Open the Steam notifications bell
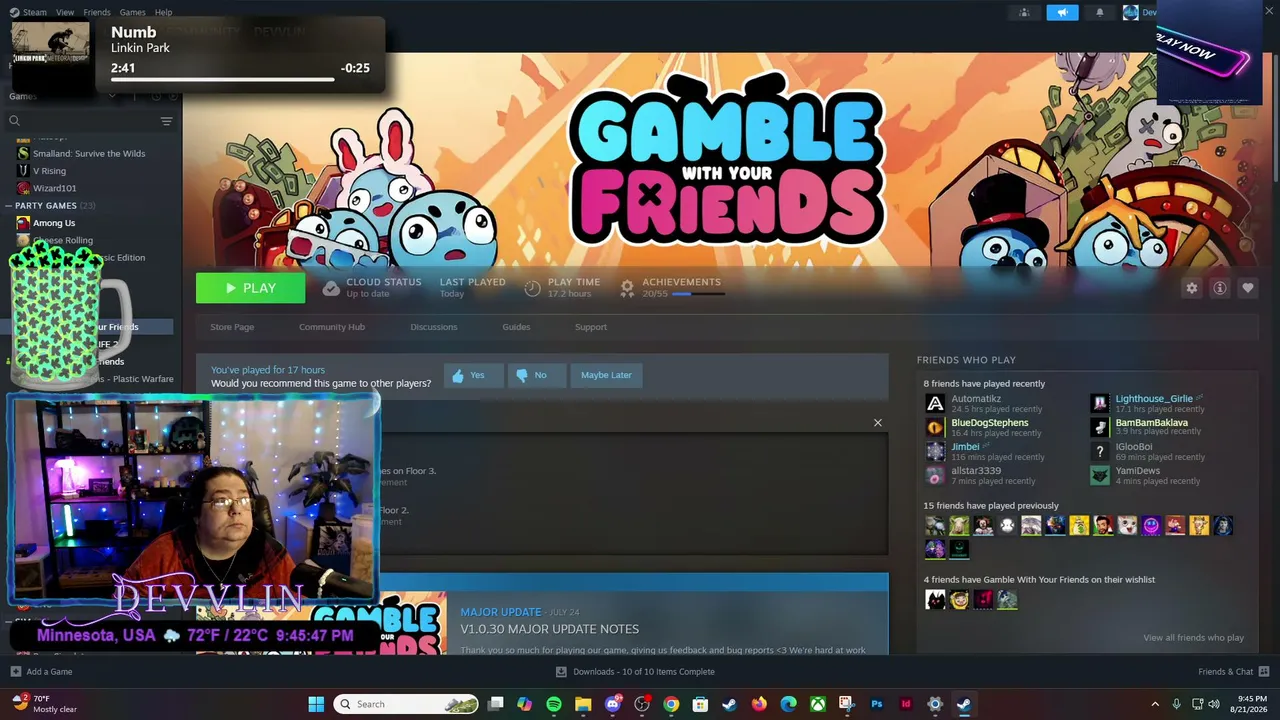 [x=1100, y=12]
